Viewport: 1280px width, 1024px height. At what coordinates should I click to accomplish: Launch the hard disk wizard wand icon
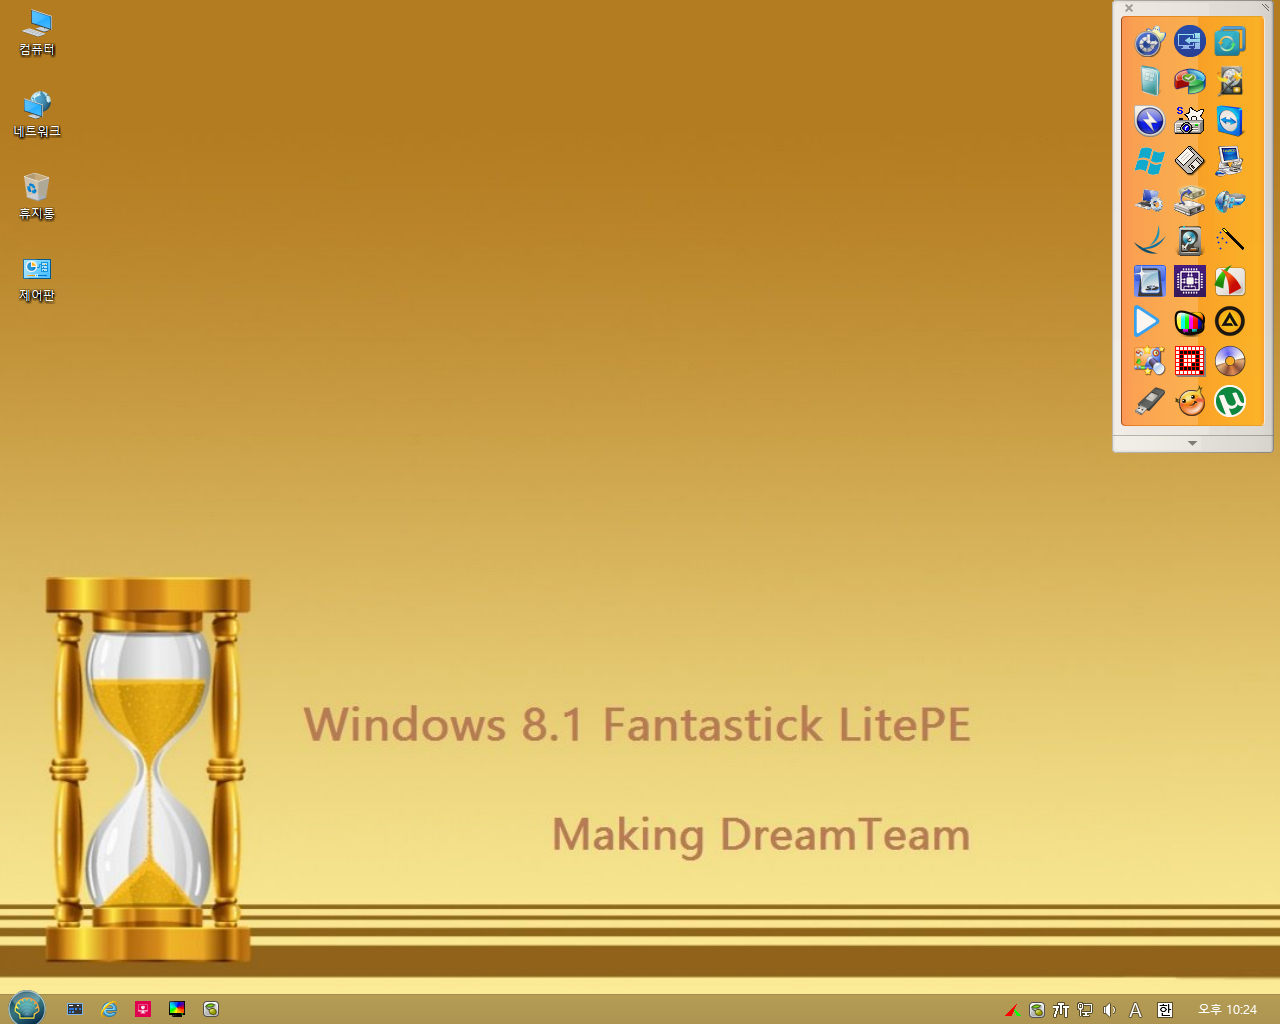tap(1229, 81)
